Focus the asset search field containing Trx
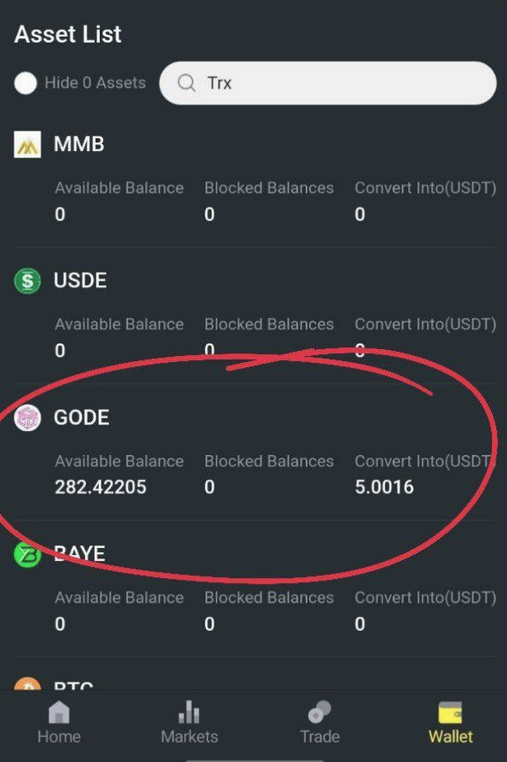Image resolution: width=507 pixels, height=762 pixels. point(328,83)
